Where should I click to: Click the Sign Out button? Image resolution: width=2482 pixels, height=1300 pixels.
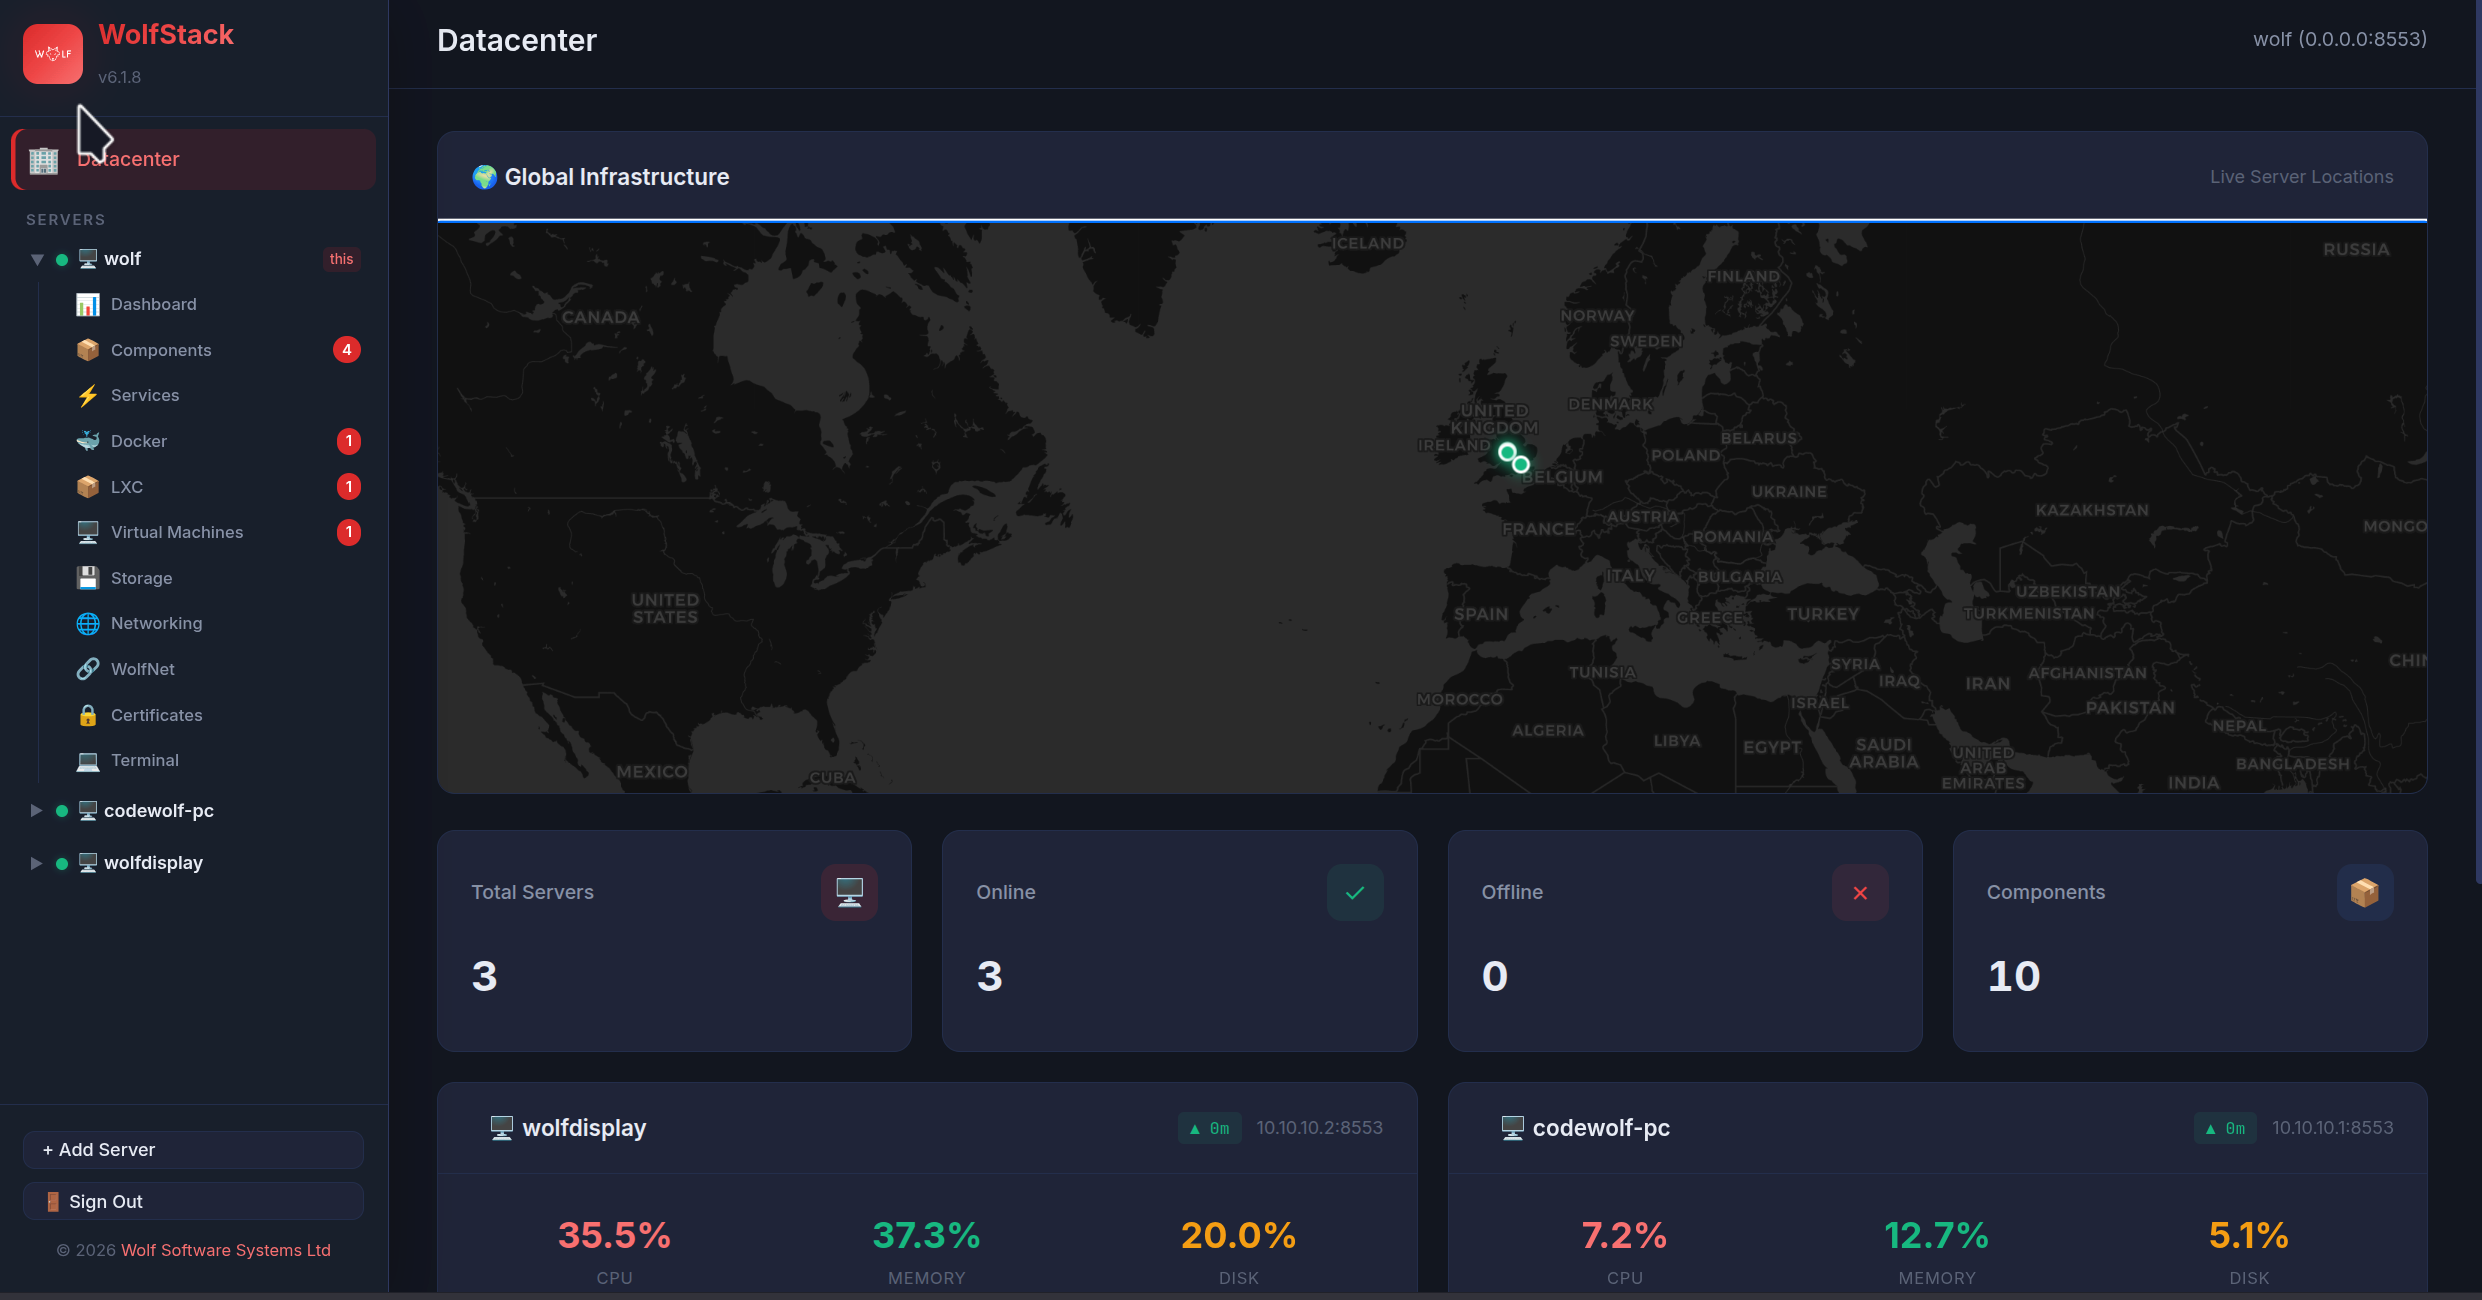[x=193, y=1201]
